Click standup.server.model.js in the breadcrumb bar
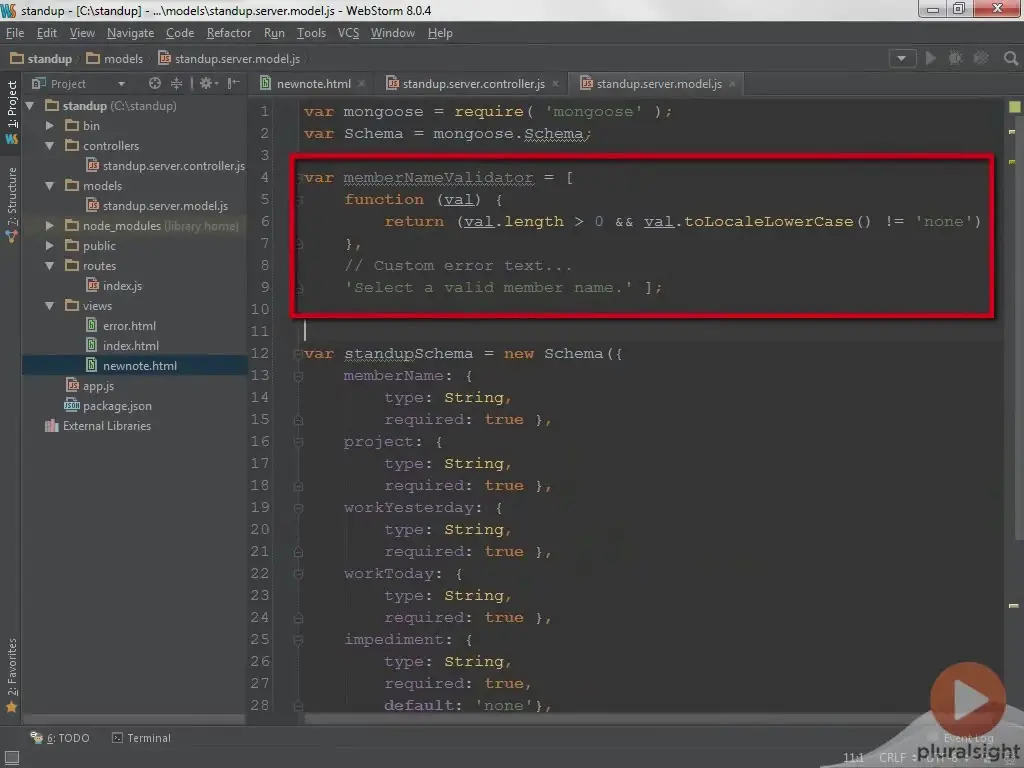This screenshot has width=1024, height=768. (229, 59)
